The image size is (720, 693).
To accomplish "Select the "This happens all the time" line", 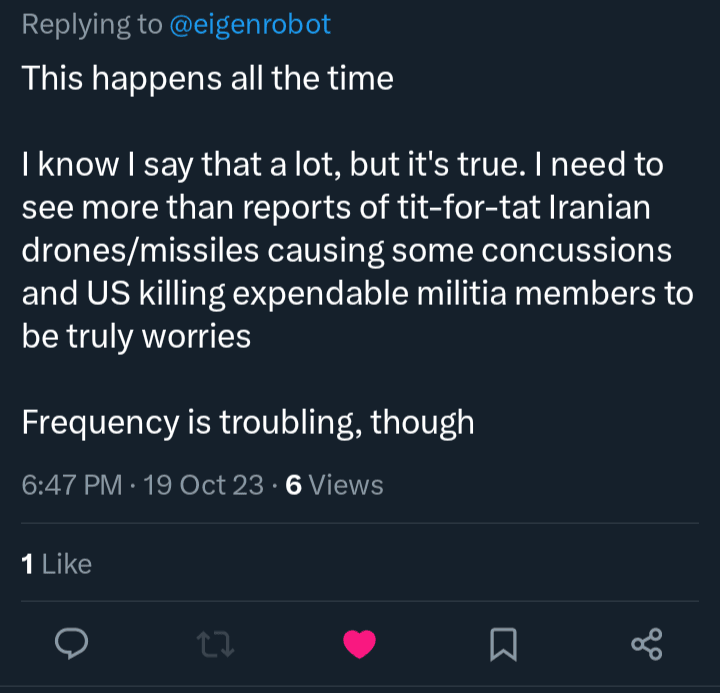I will tap(207, 79).
